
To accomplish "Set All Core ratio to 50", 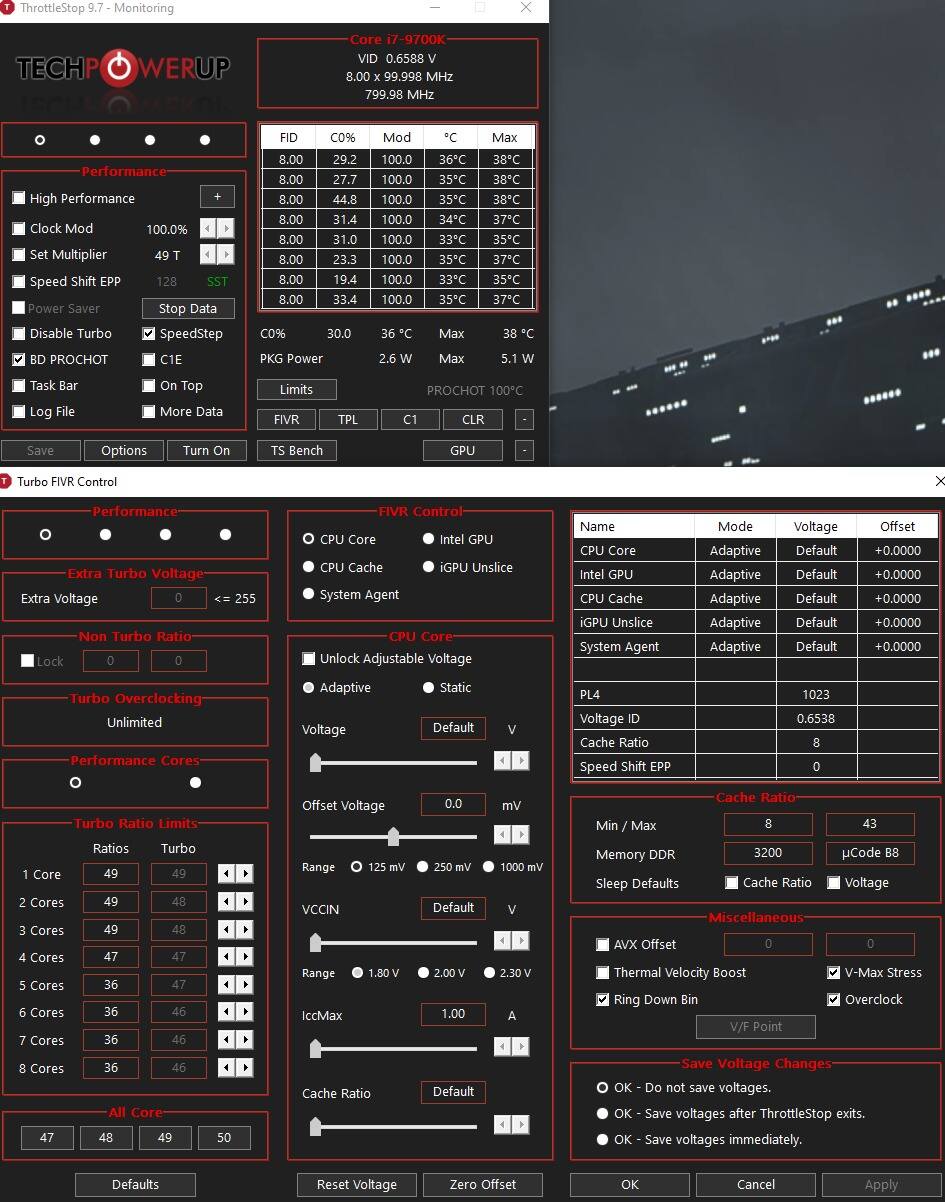I will (x=223, y=1137).
